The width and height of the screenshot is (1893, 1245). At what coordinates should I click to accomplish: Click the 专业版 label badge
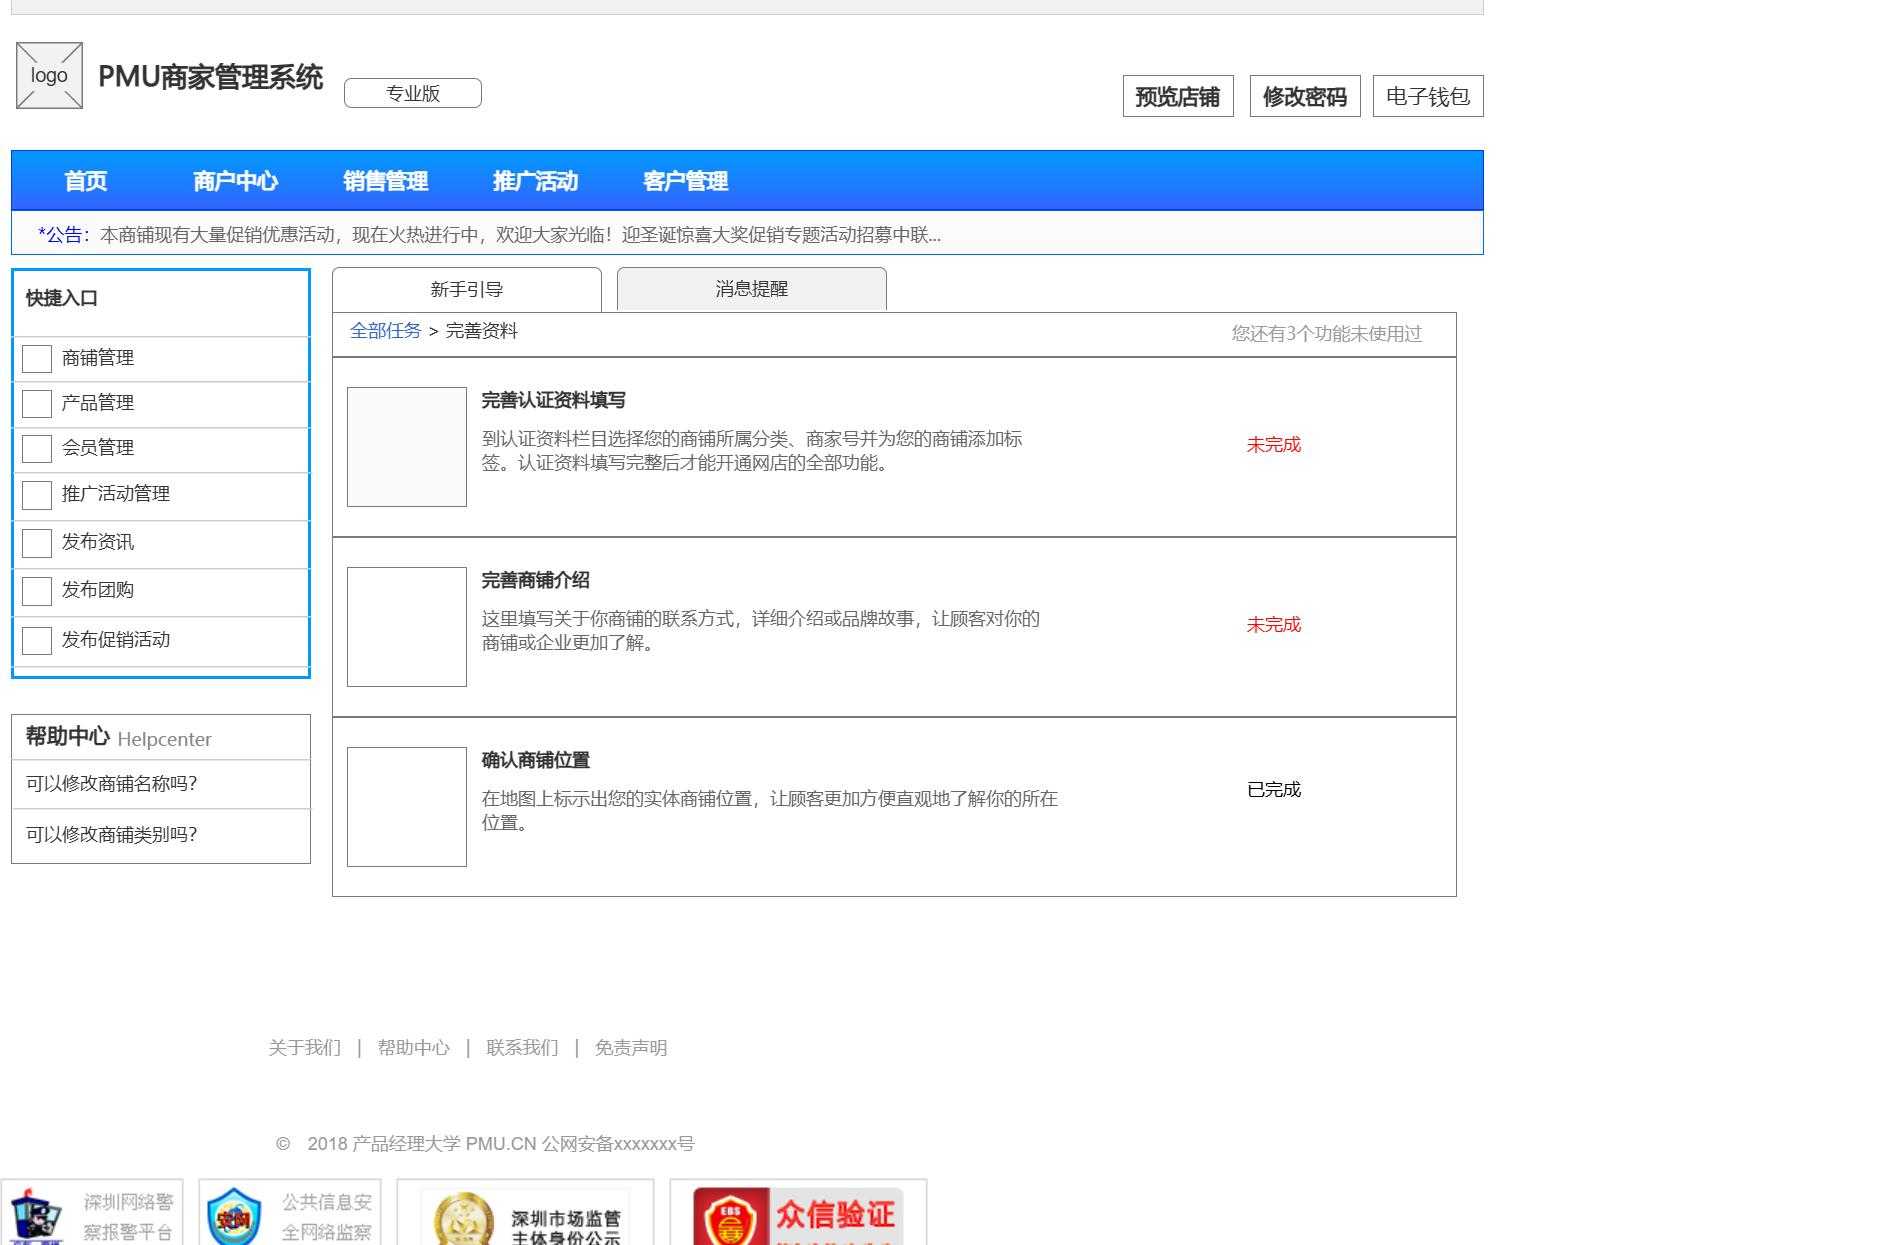(412, 92)
